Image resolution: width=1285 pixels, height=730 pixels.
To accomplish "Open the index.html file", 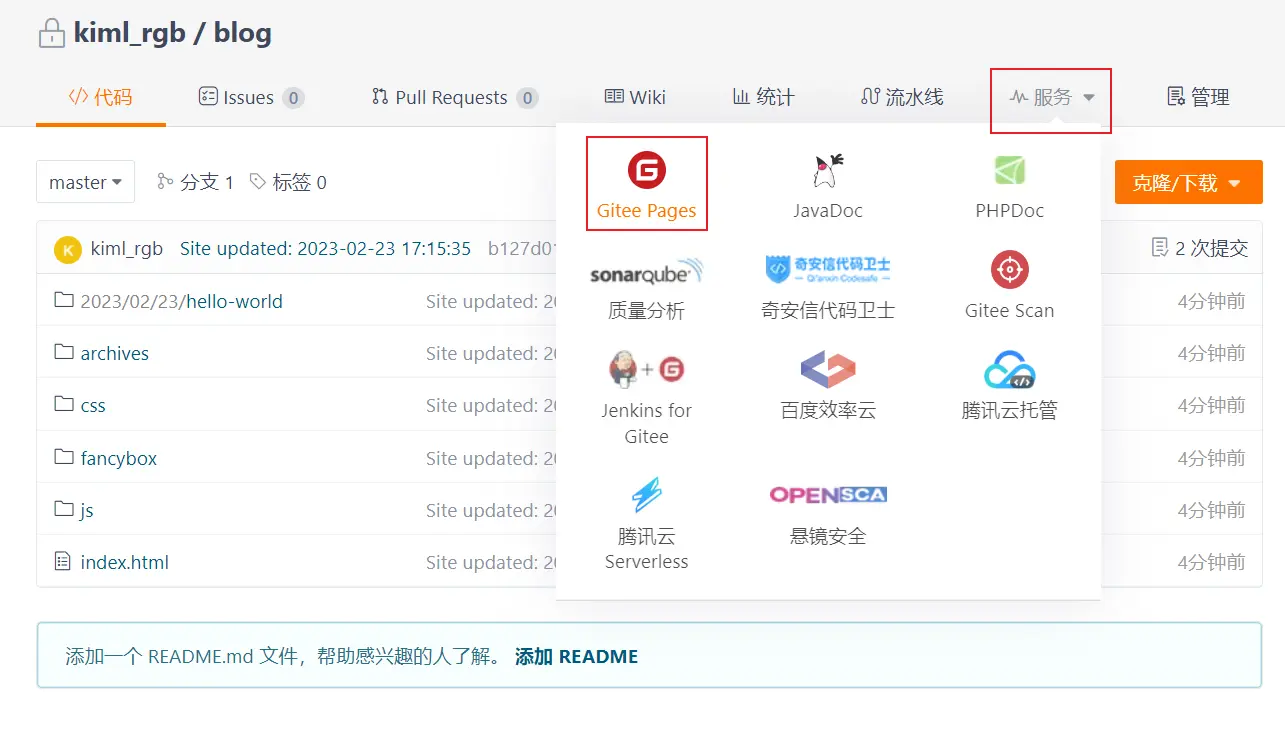I will pyautogui.click(x=124, y=562).
